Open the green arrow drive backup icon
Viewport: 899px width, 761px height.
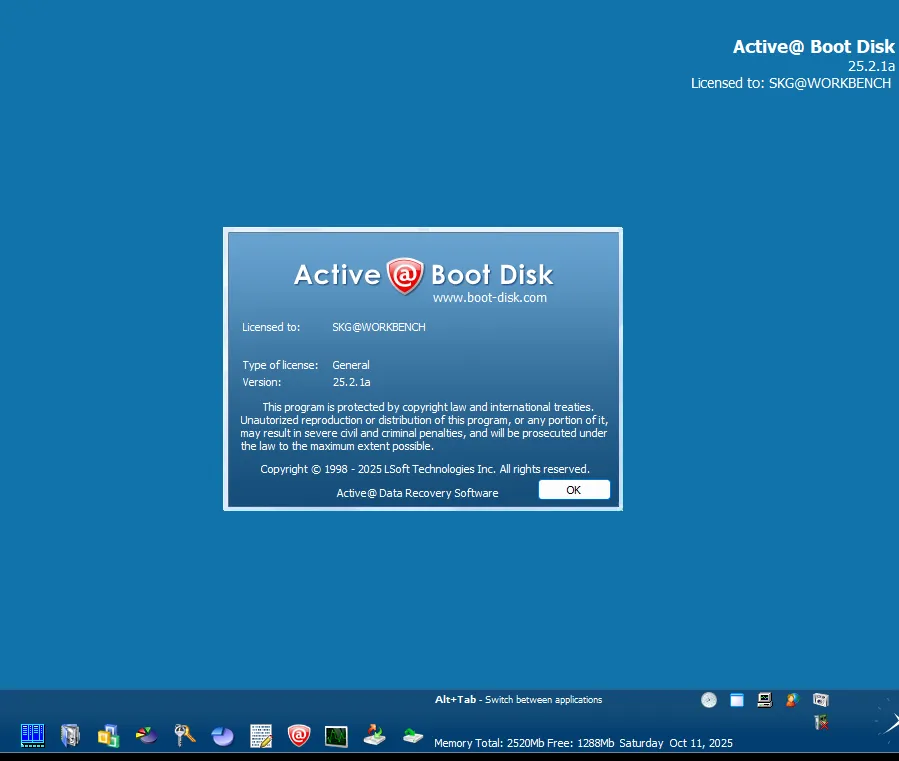pyautogui.click(x=412, y=735)
